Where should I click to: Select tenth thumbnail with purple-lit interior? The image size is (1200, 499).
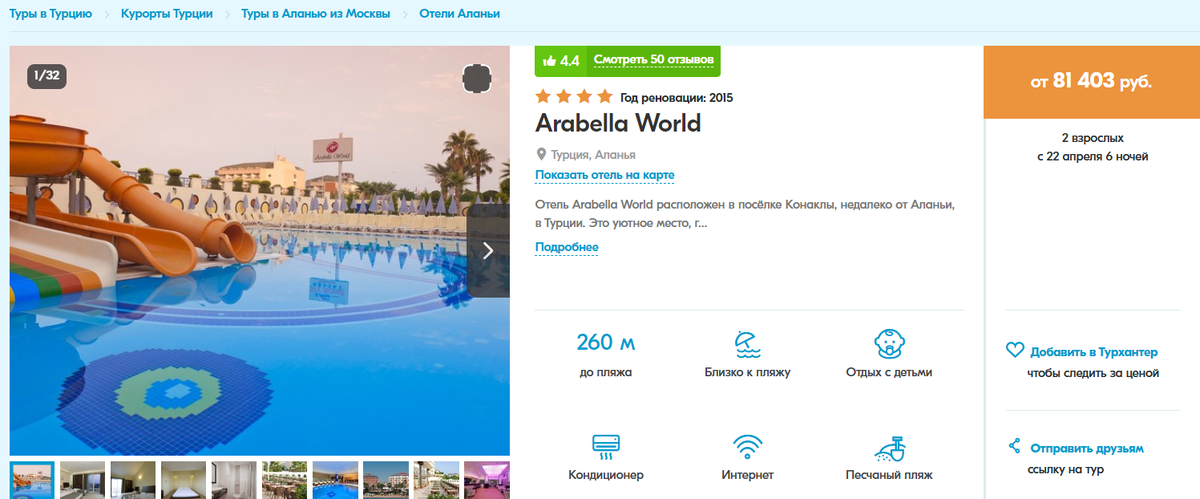(x=487, y=479)
